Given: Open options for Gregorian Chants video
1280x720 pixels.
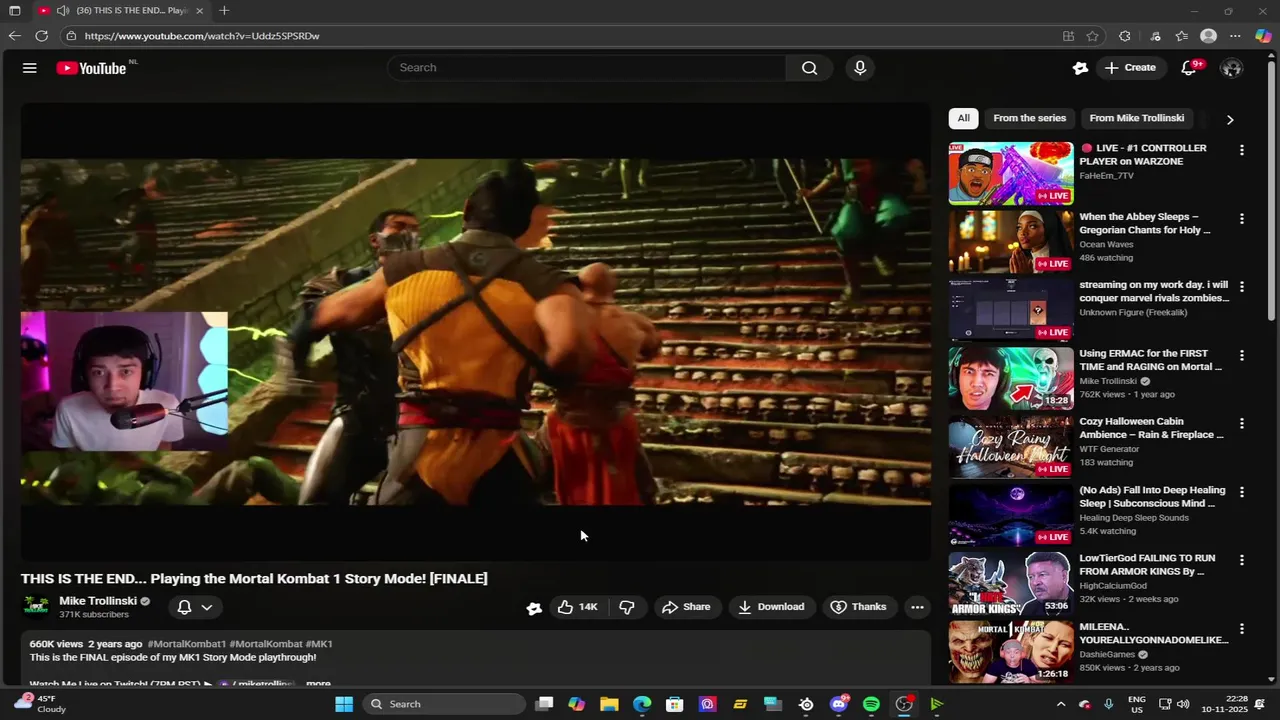Looking at the screenshot, I should (x=1242, y=218).
